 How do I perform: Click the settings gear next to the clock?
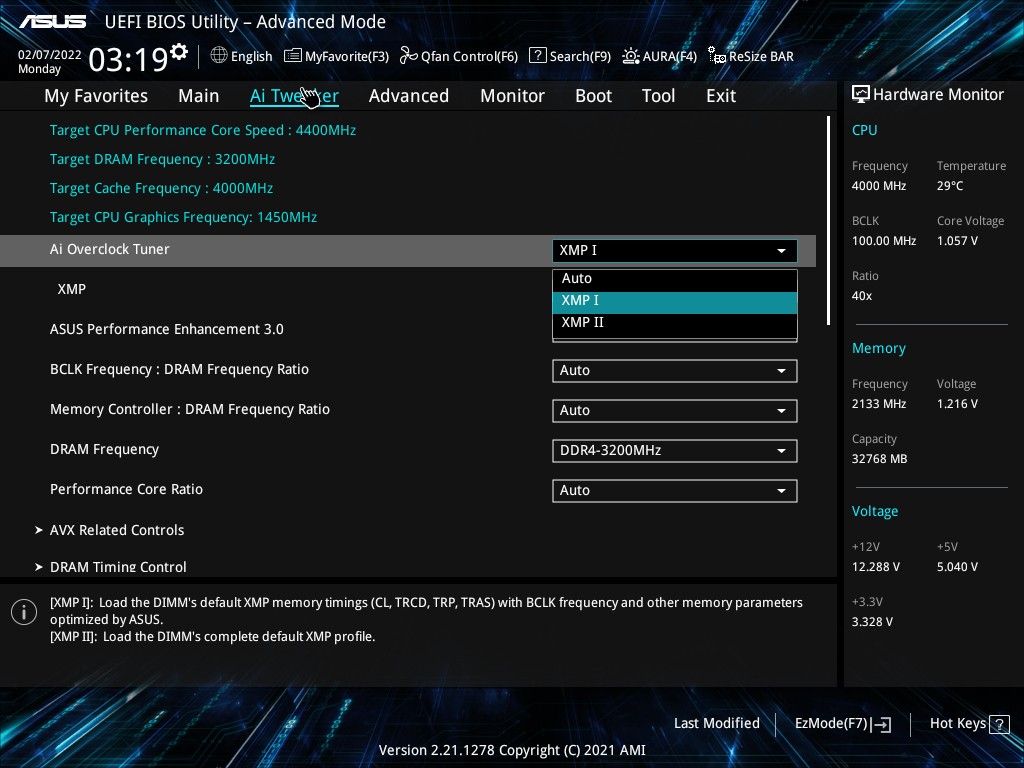tap(179, 52)
